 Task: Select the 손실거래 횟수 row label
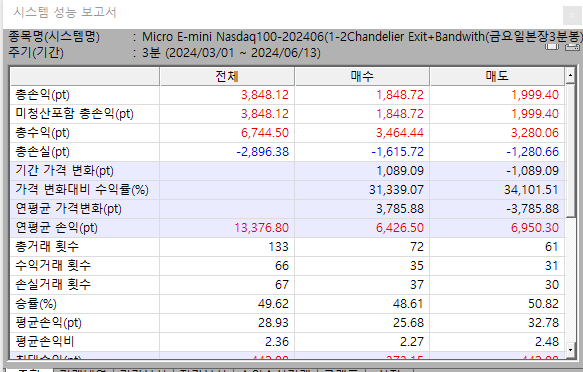tap(53, 284)
